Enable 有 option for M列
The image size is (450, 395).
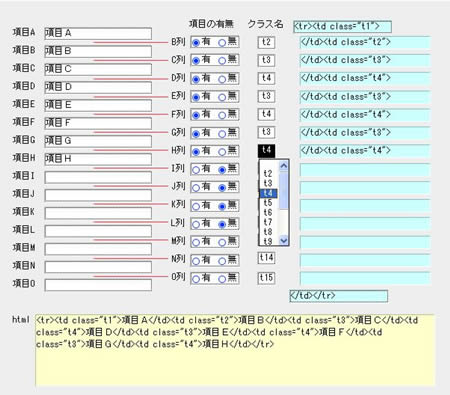[196, 242]
